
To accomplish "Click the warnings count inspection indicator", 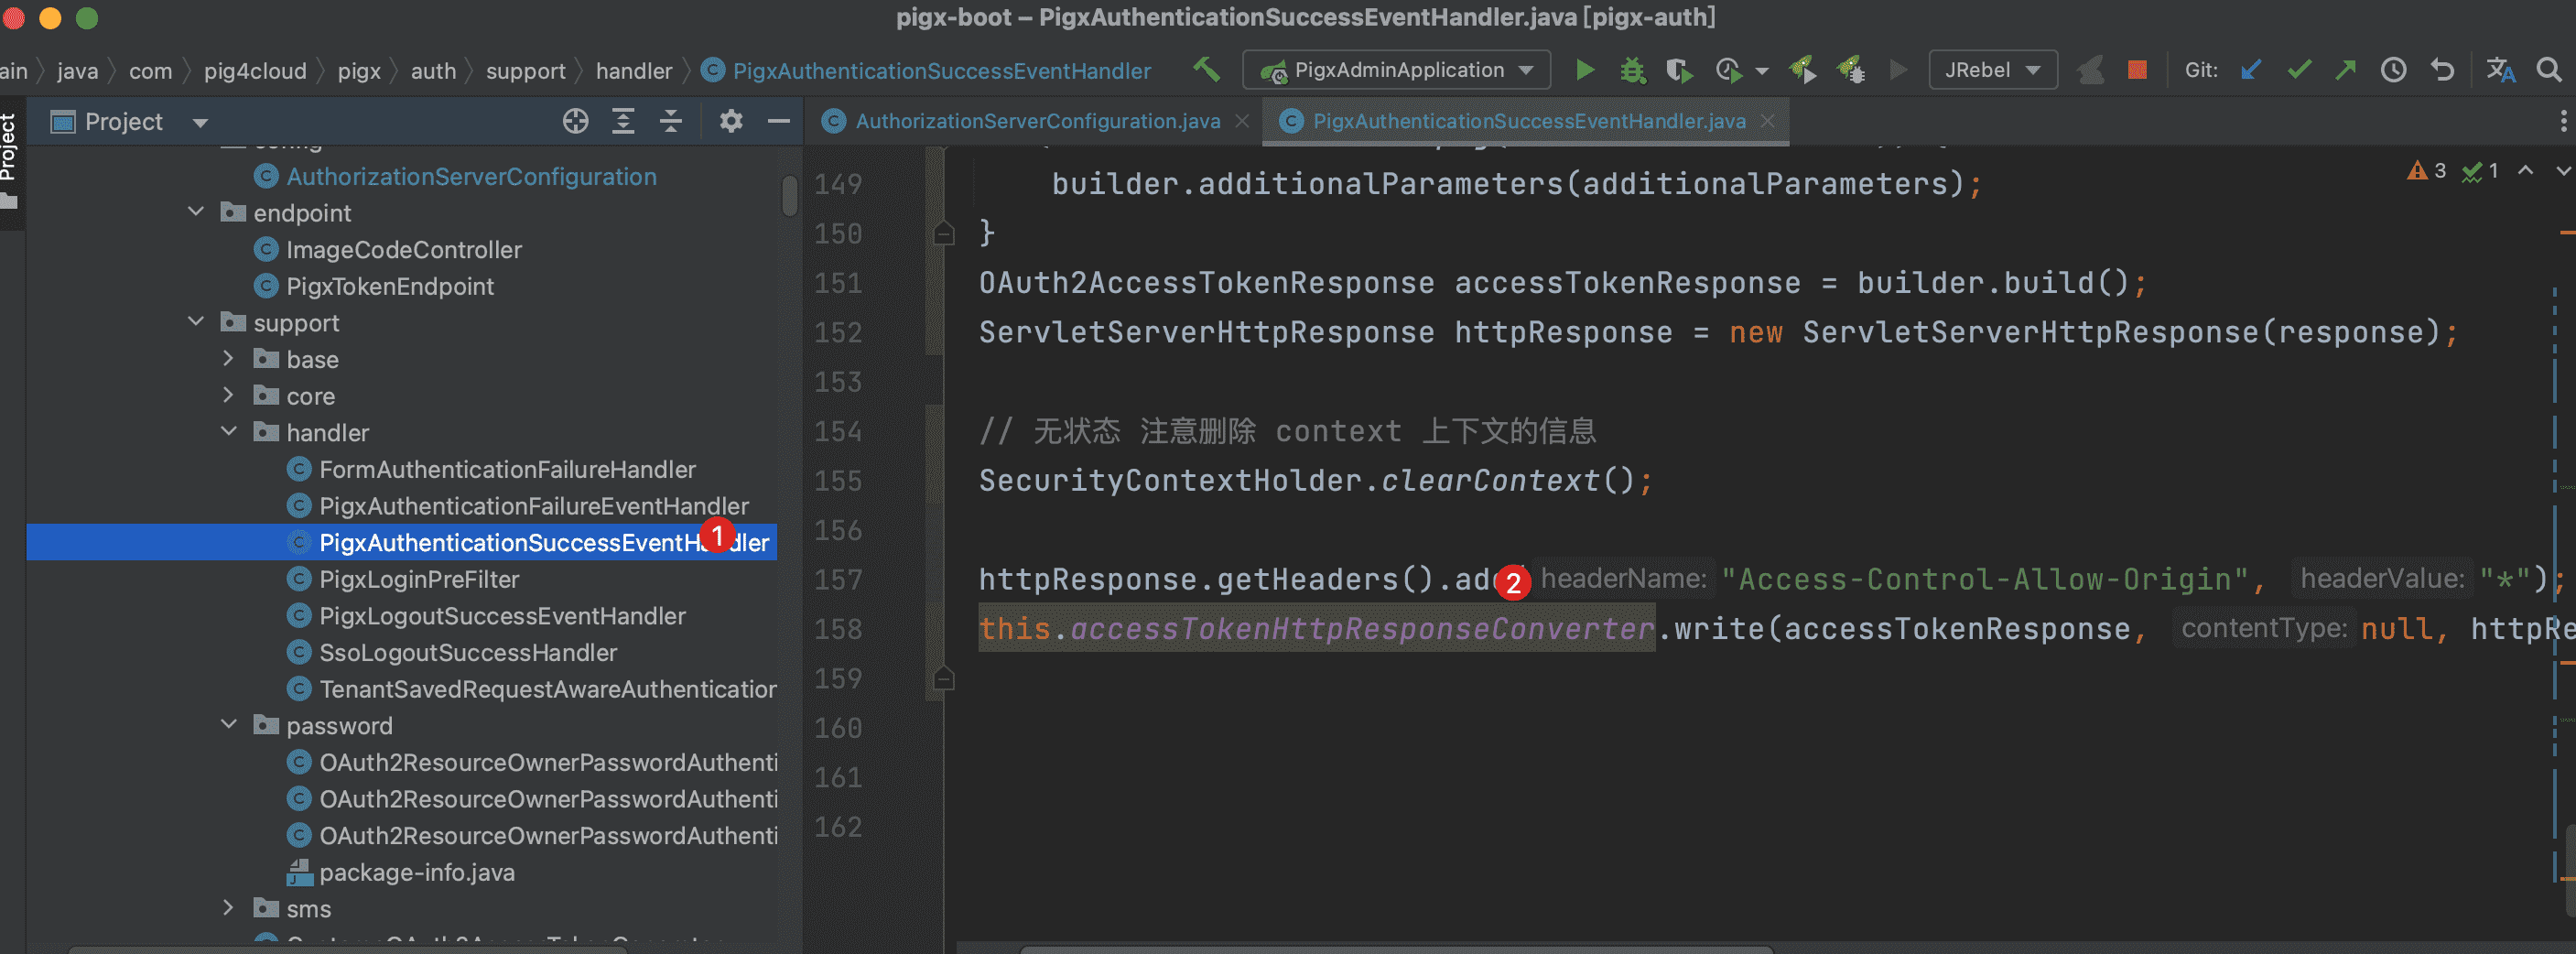I will [x=2426, y=171].
